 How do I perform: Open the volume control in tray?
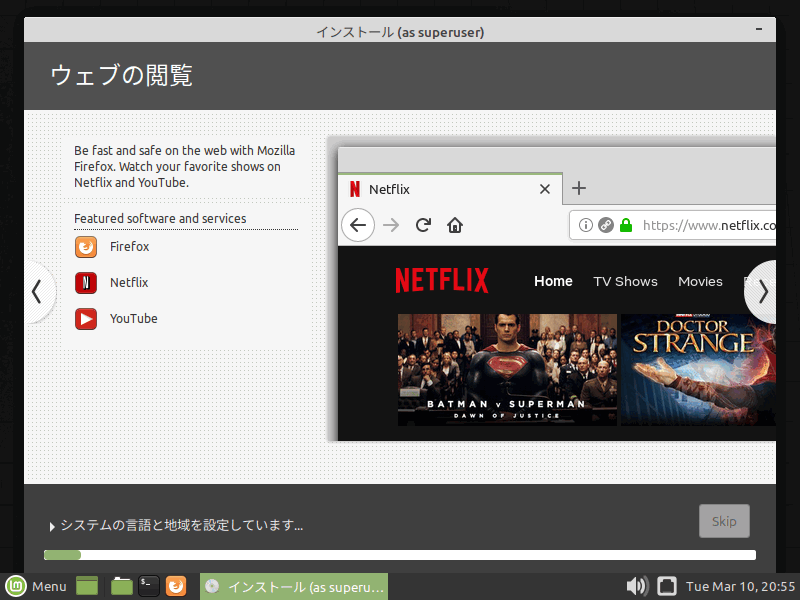pos(637,586)
